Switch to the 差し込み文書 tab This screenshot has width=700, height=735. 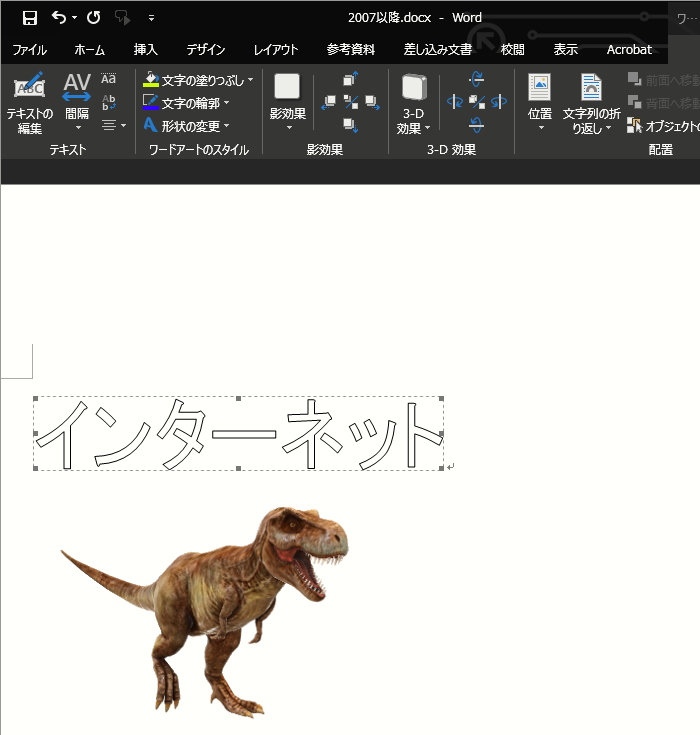(438, 50)
